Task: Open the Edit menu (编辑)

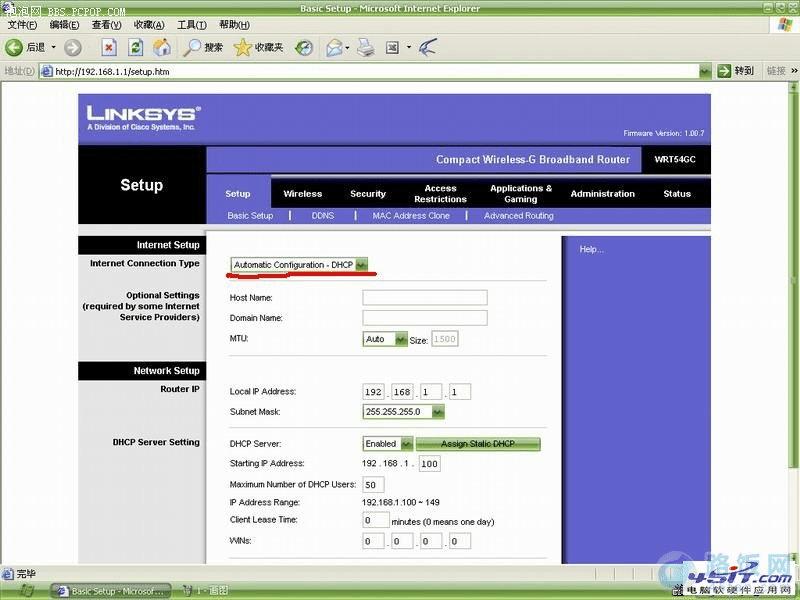Action: point(64,24)
